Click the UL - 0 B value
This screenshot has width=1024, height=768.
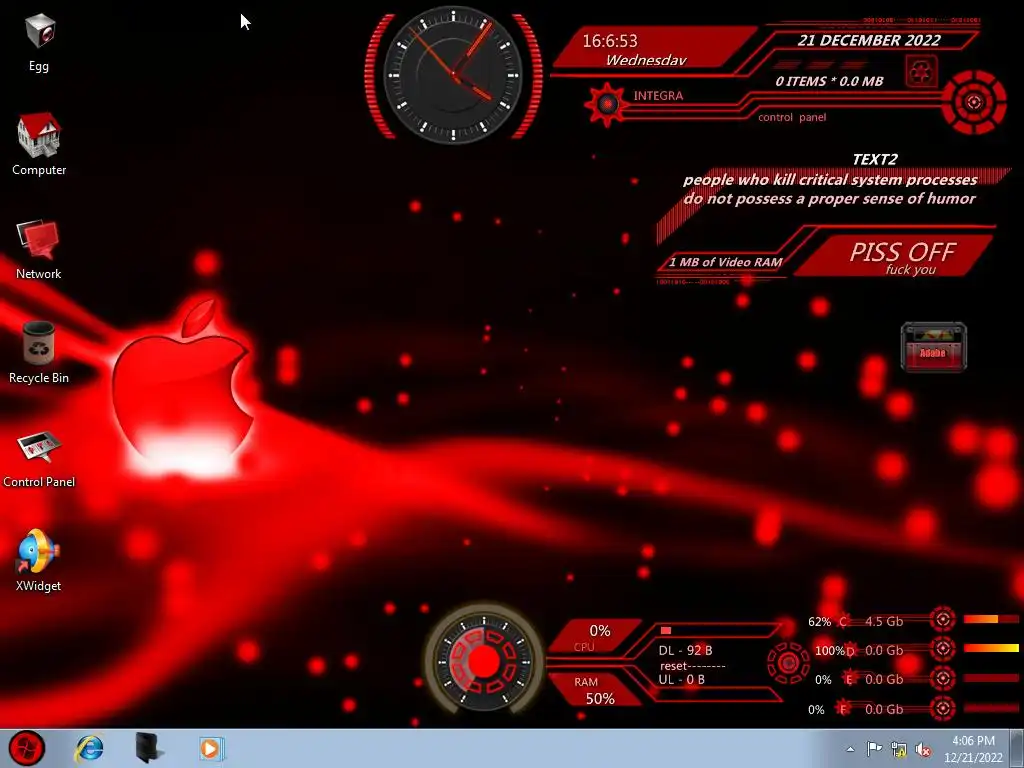click(681, 680)
